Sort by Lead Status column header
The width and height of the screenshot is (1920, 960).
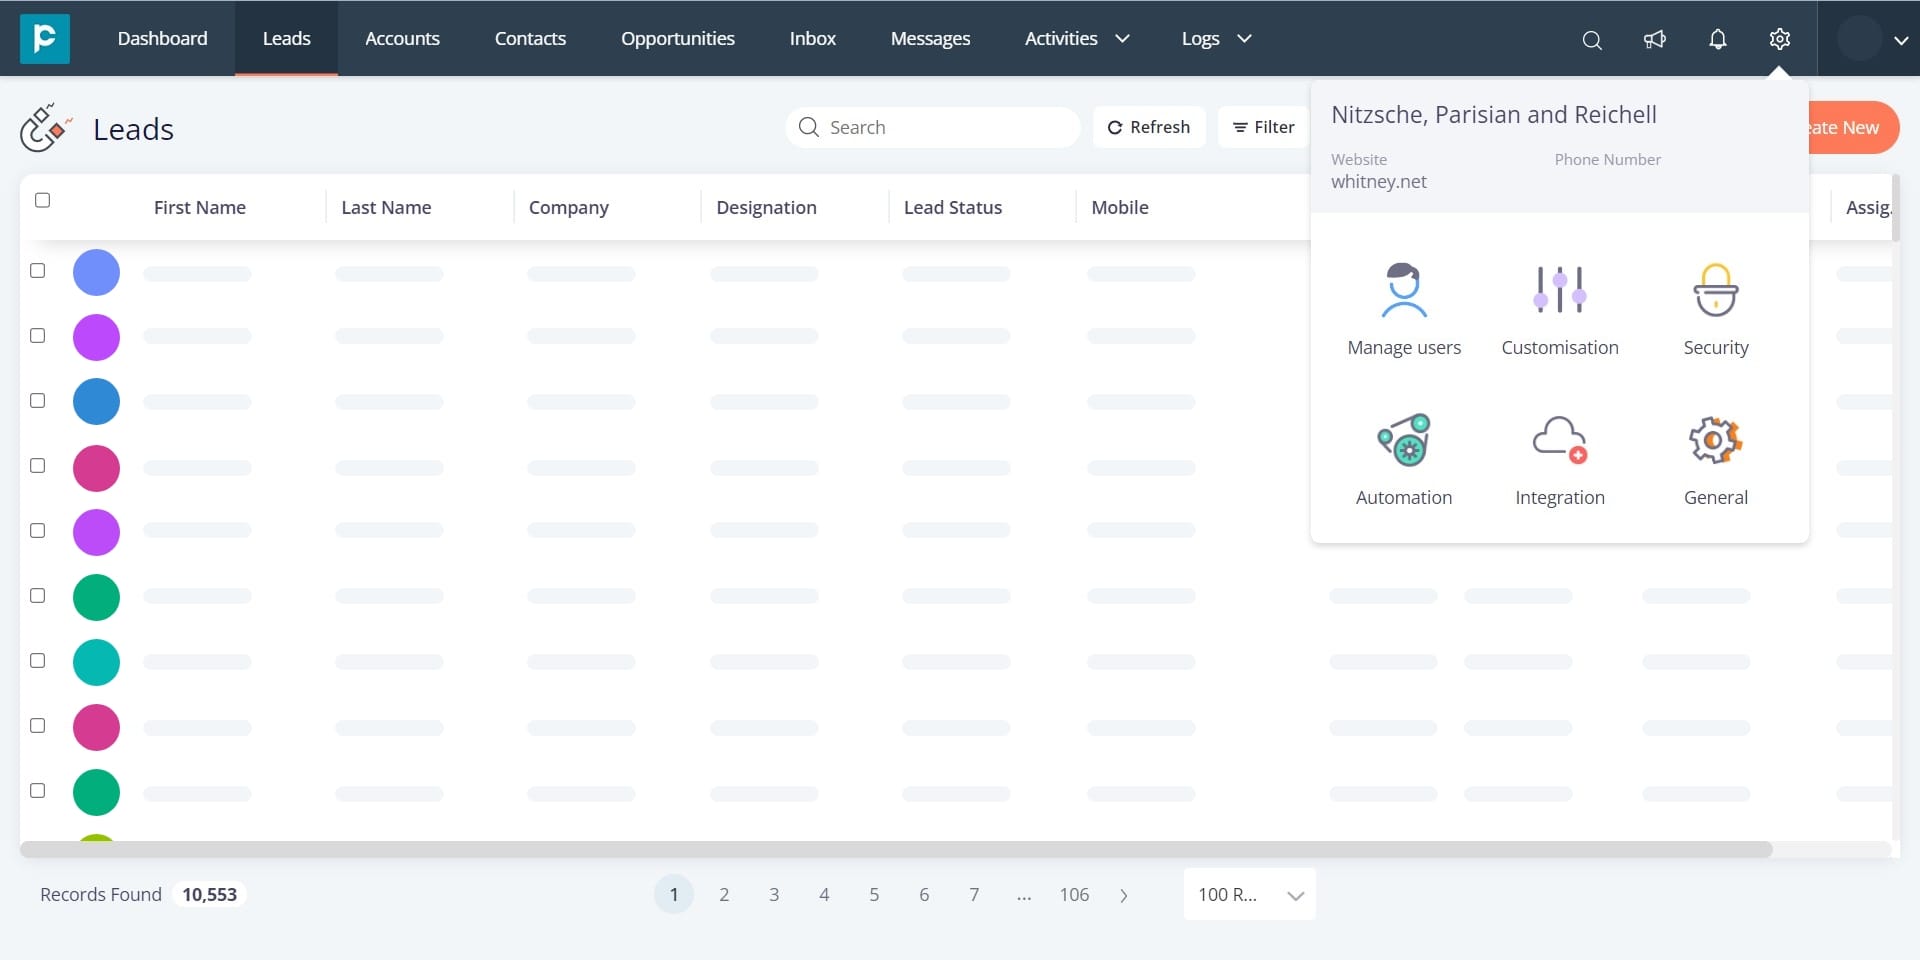tap(952, 207)
